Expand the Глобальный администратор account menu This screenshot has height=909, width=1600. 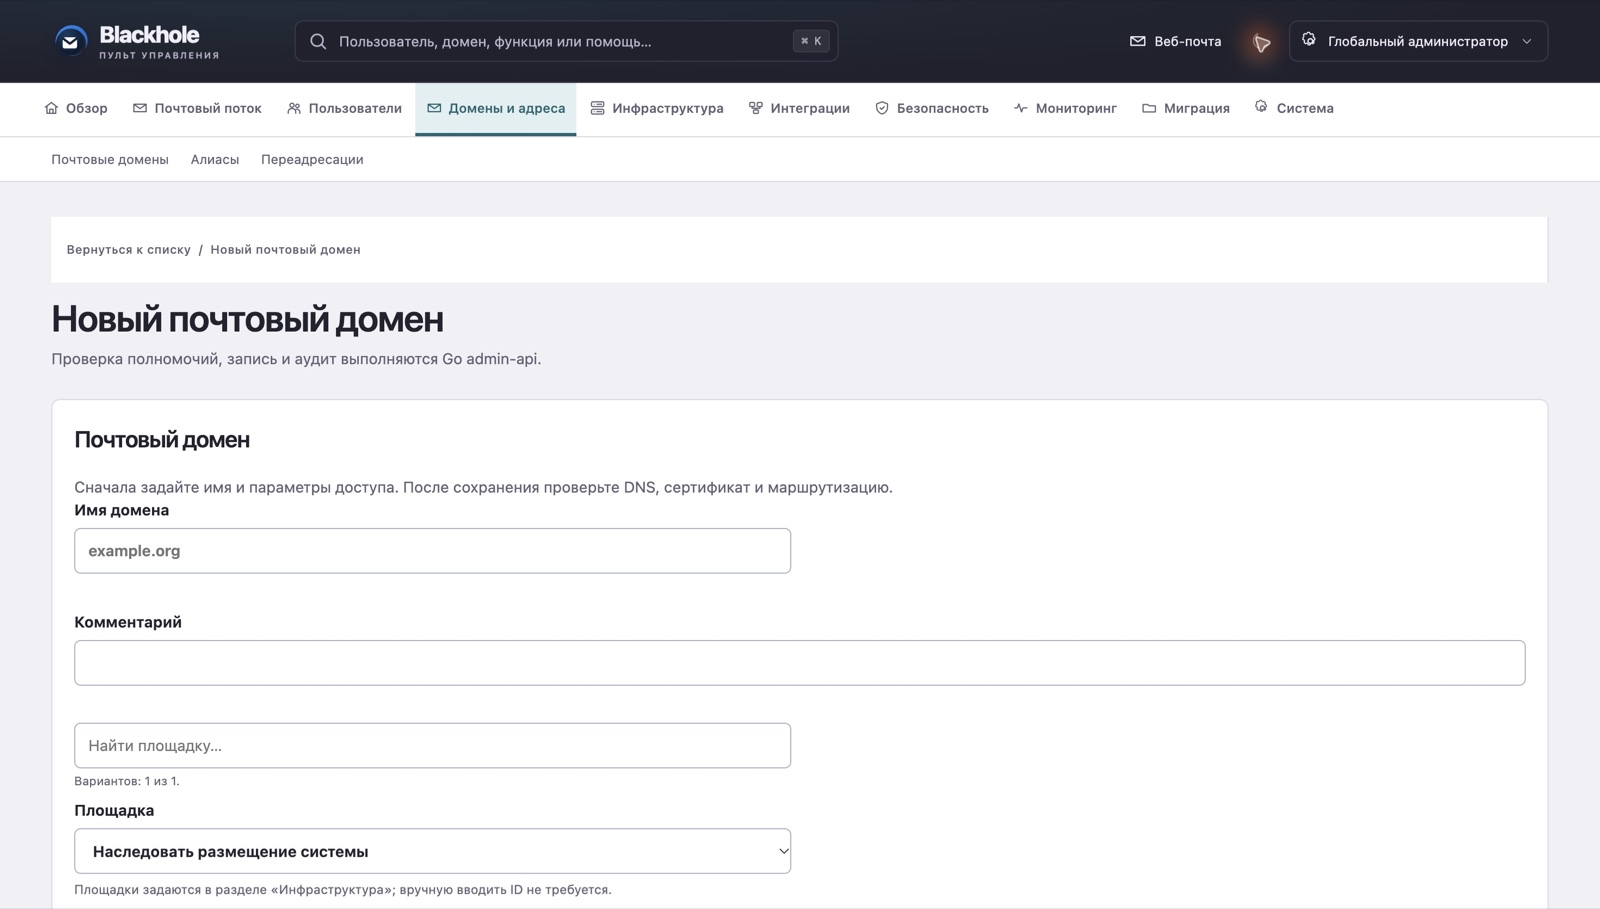(x=1418, y=41)
